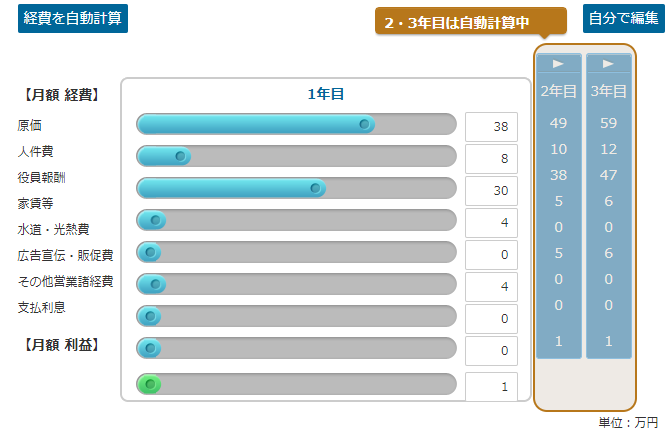This screenshot has width=671, height=431.
Task: Click the 家賃等 value field showing 4
Action: tap(491, 223)
